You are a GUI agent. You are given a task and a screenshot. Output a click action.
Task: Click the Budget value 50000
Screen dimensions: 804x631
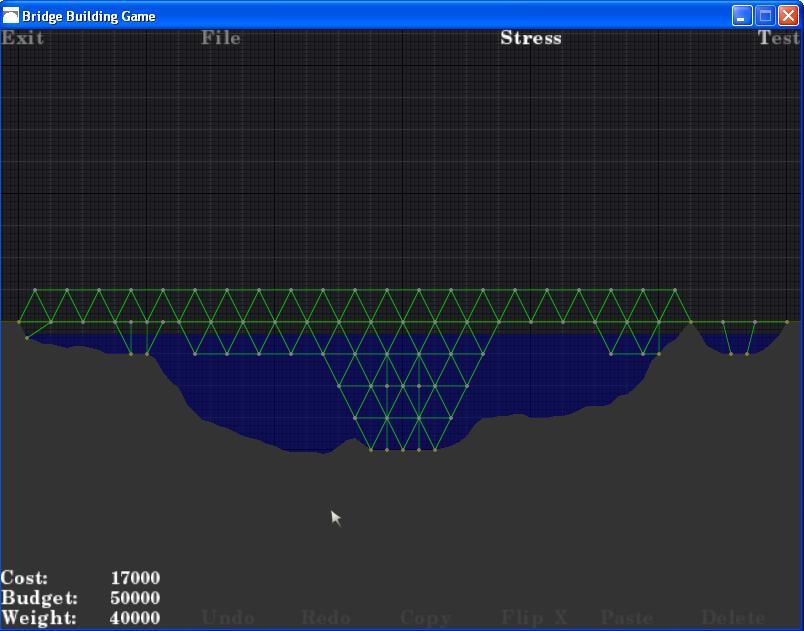(135, 598)
